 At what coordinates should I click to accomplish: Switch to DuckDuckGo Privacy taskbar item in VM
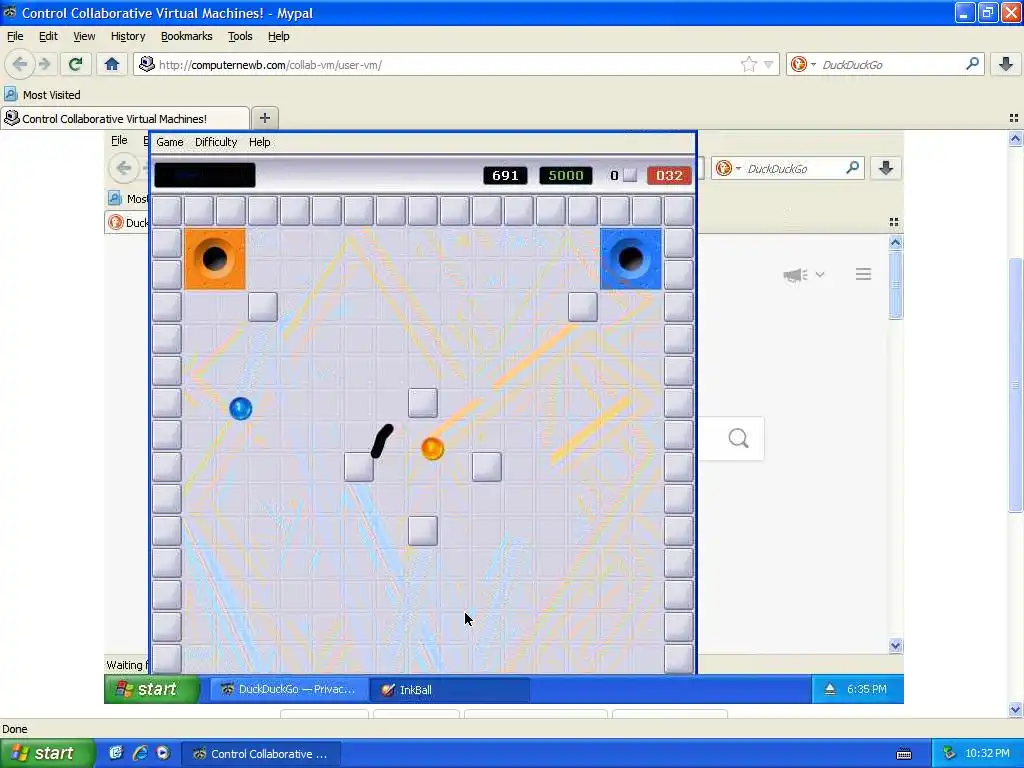(288, 689)
